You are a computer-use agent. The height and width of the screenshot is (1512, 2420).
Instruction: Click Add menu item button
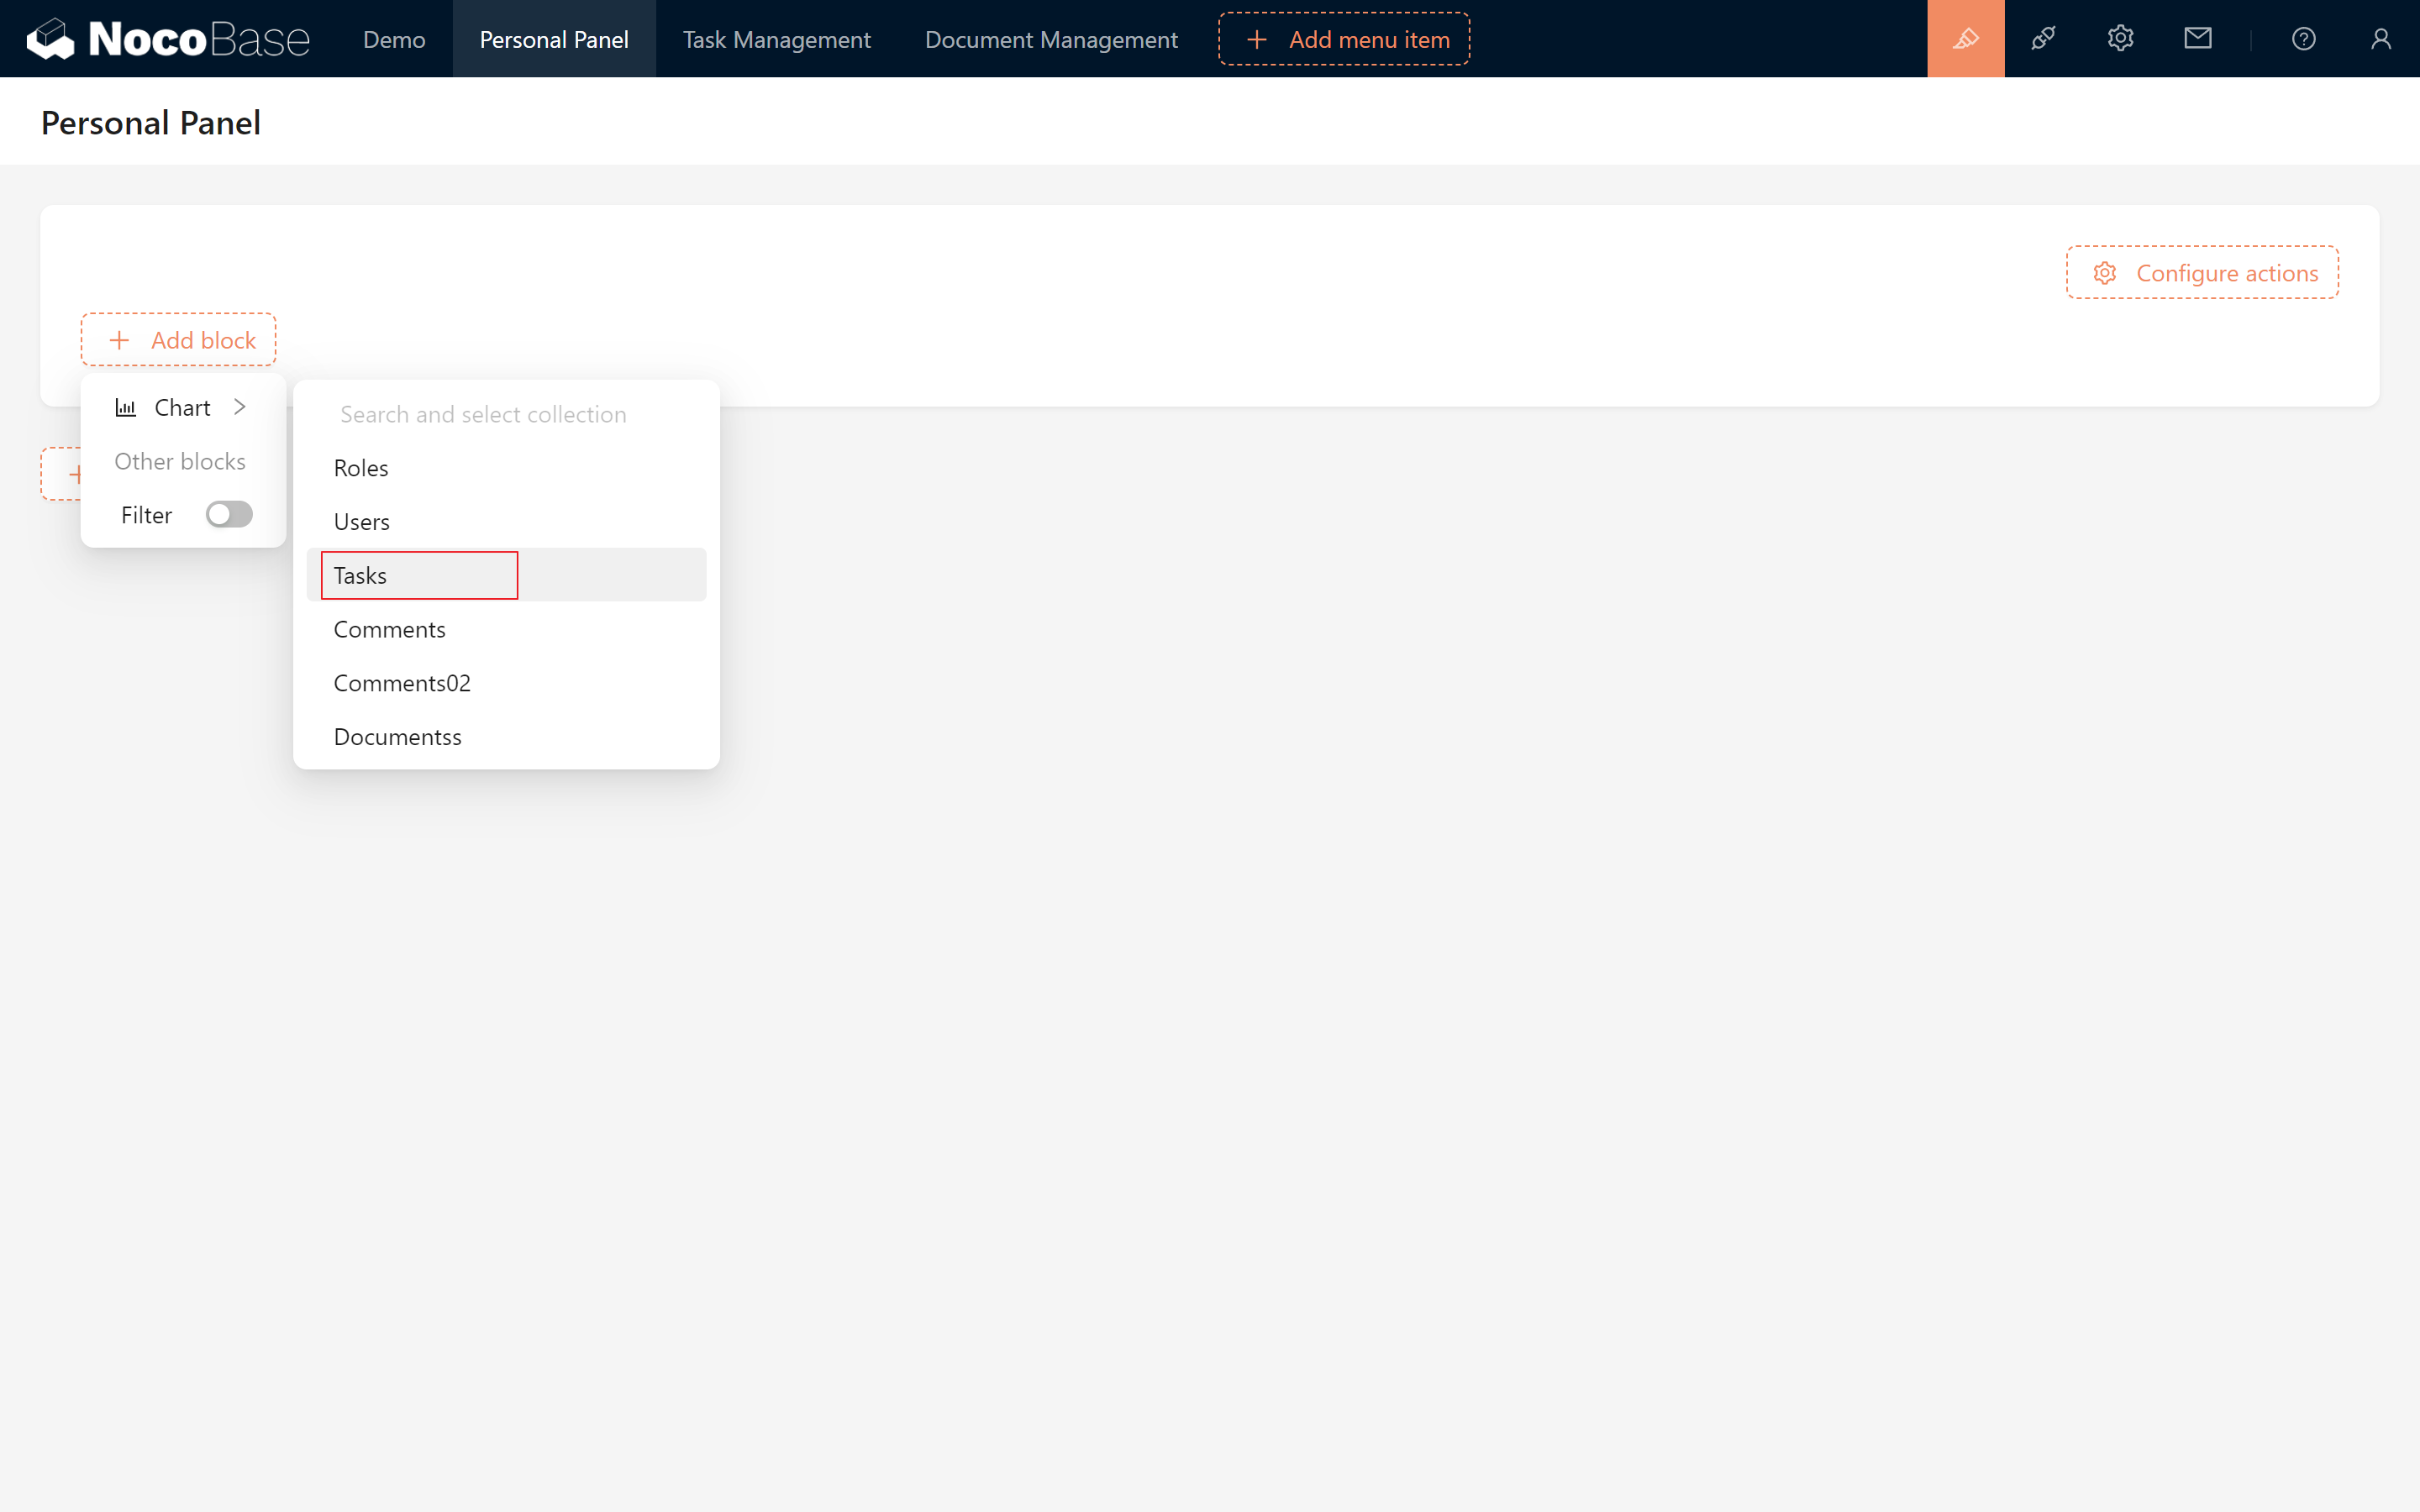(1347, 39)
